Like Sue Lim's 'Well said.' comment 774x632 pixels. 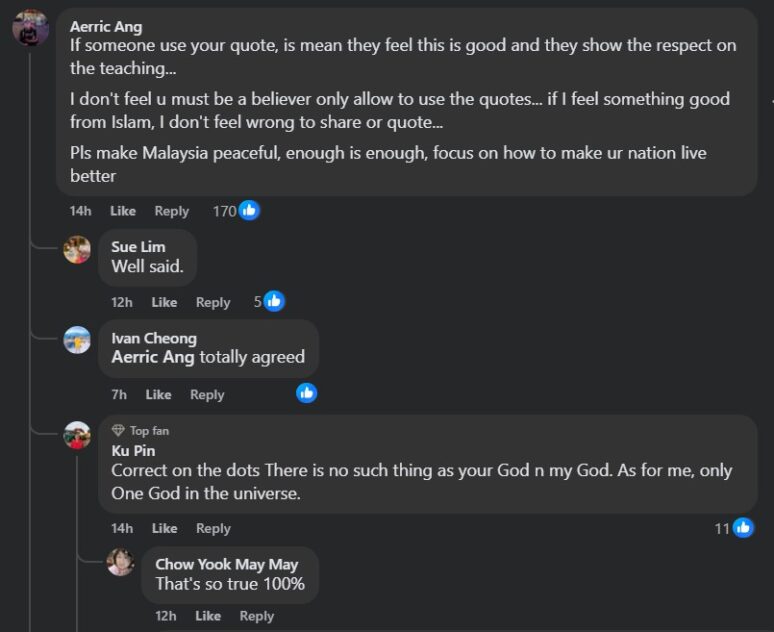[x=164, y=302]
